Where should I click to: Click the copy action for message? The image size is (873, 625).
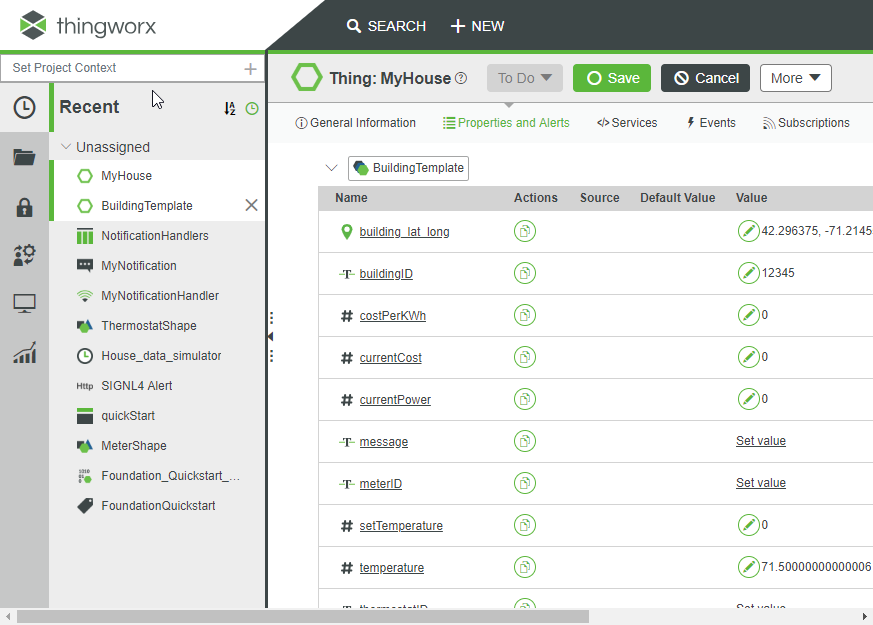(x=524, y=441)
